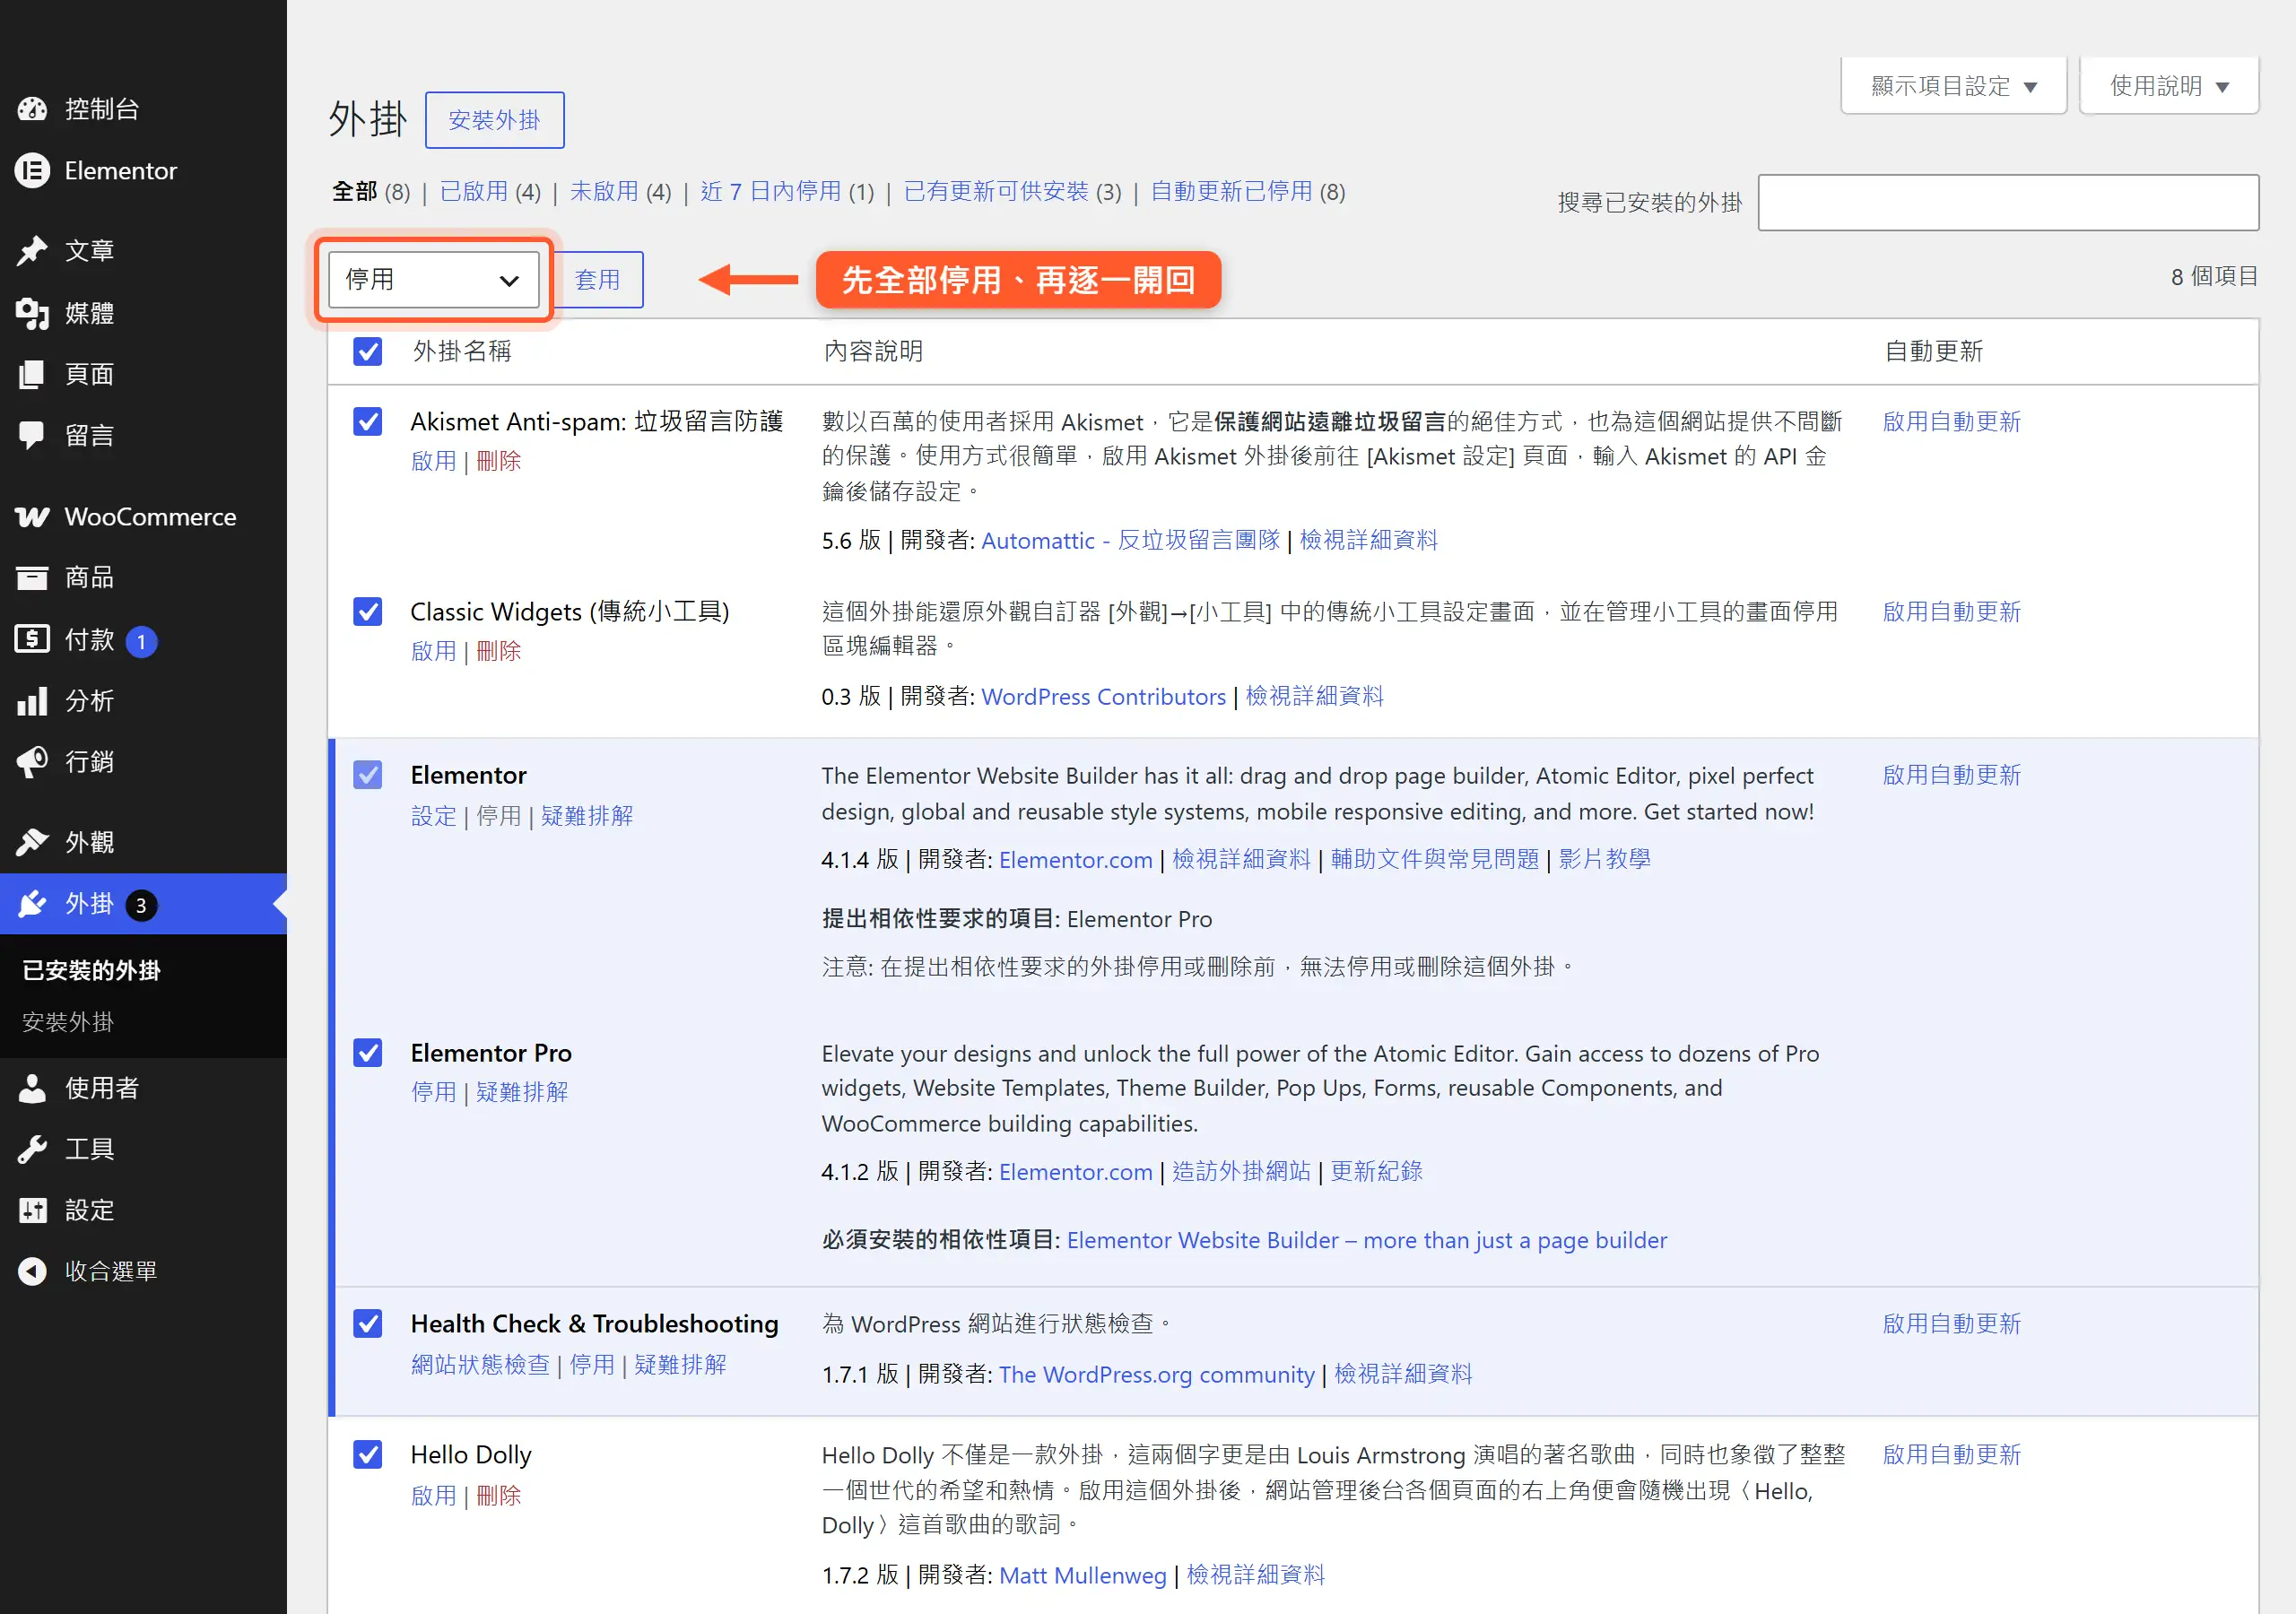Open 文章 pin icon in sidebar

(x=32, y=251)
